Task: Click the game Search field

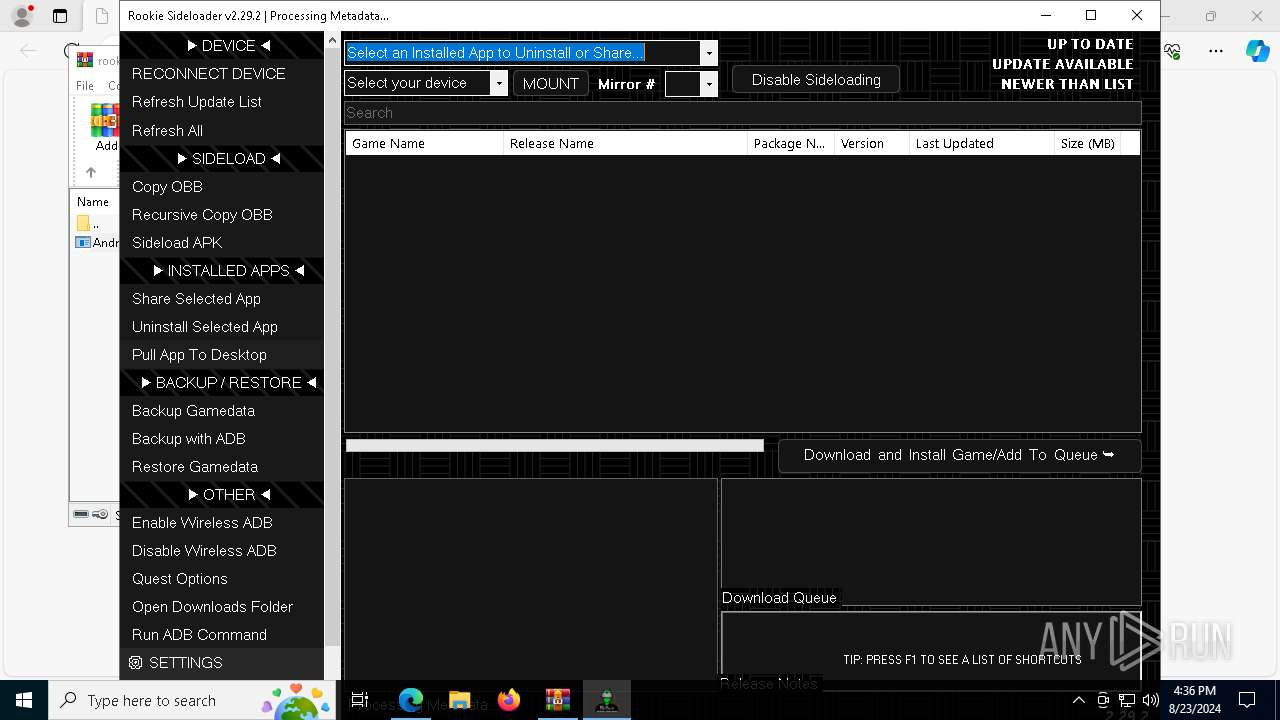Action: [x=742, y=113]
